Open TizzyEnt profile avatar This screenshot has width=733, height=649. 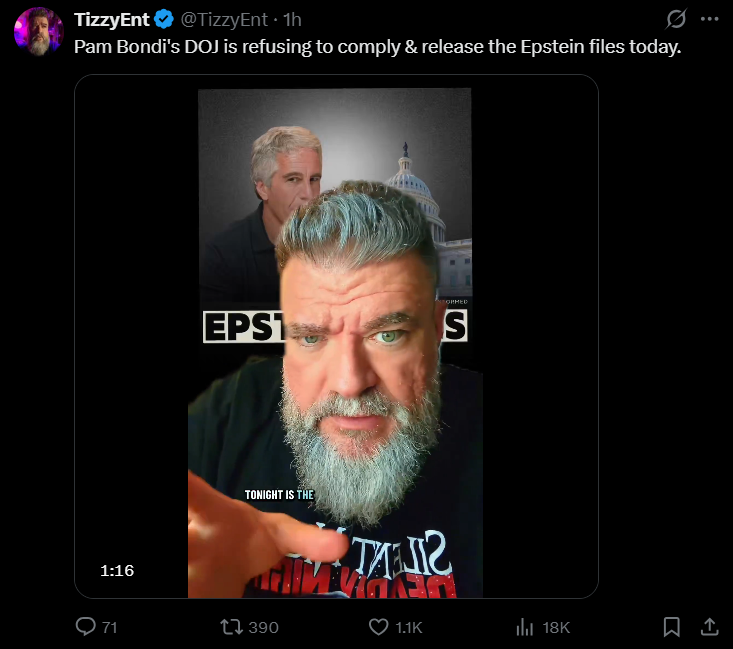coord(39,31)
